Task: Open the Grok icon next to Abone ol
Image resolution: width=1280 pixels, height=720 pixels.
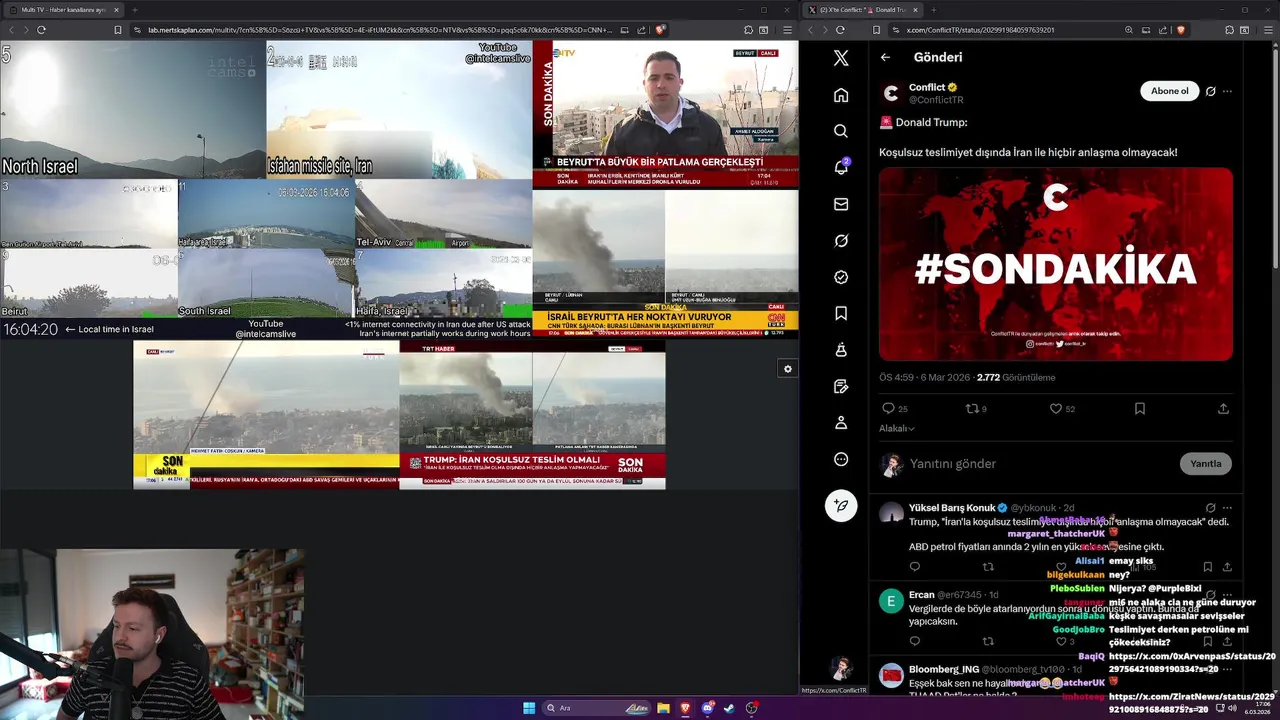Action: click(x=1210, y=91)
